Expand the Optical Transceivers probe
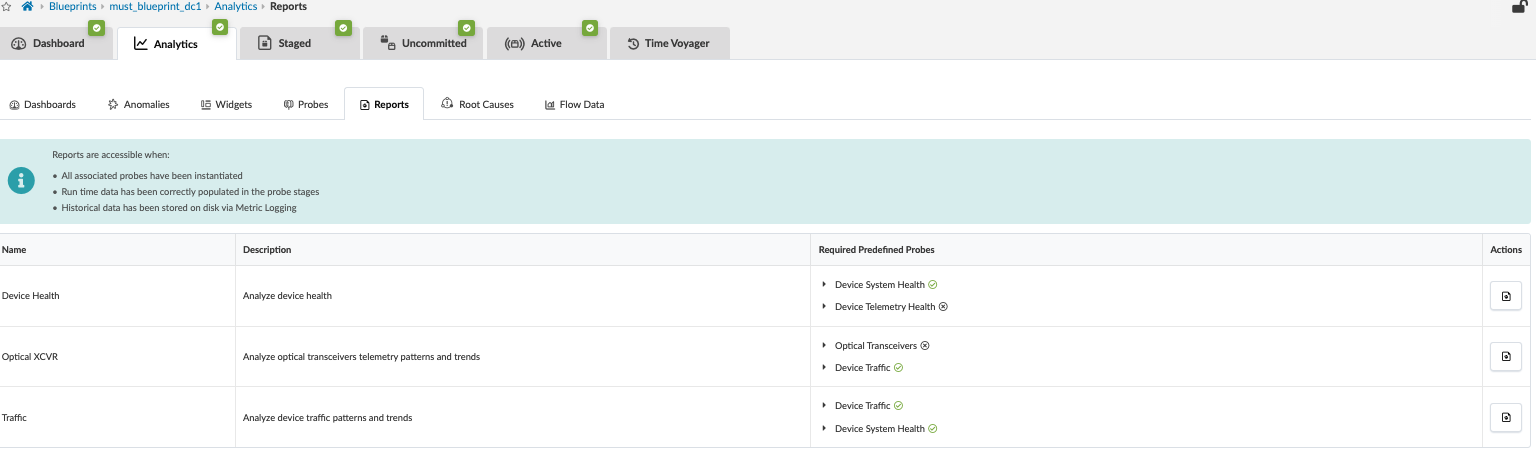Viewport: 1536px width, 451px height. tap(824, 346)
